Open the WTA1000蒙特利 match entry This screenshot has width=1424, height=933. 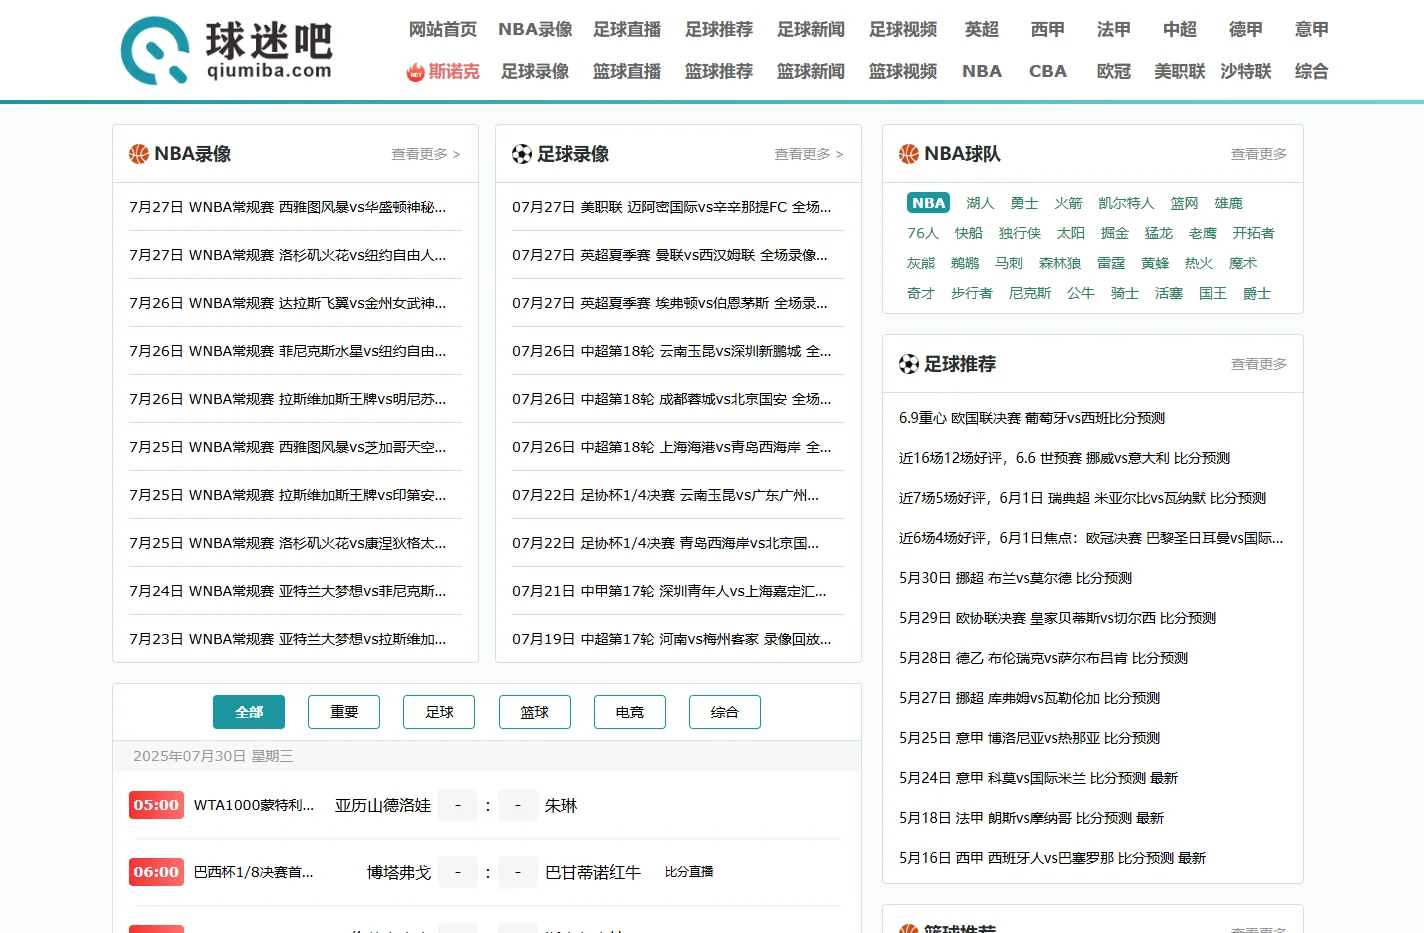pos(254,805)
